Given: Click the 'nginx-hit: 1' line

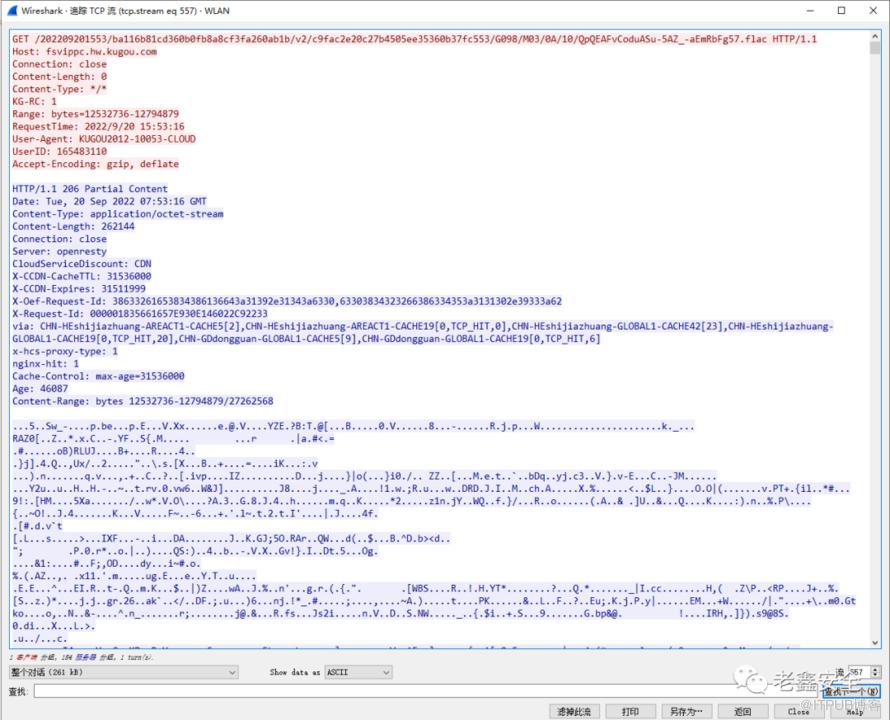Looking at the screenshot, I should click(45, 364).
